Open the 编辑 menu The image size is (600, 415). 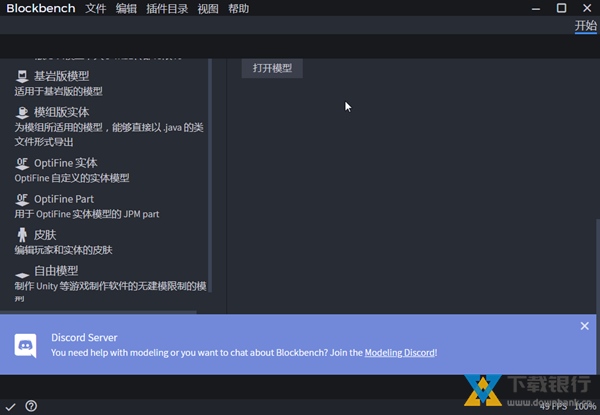coord(126,8)
